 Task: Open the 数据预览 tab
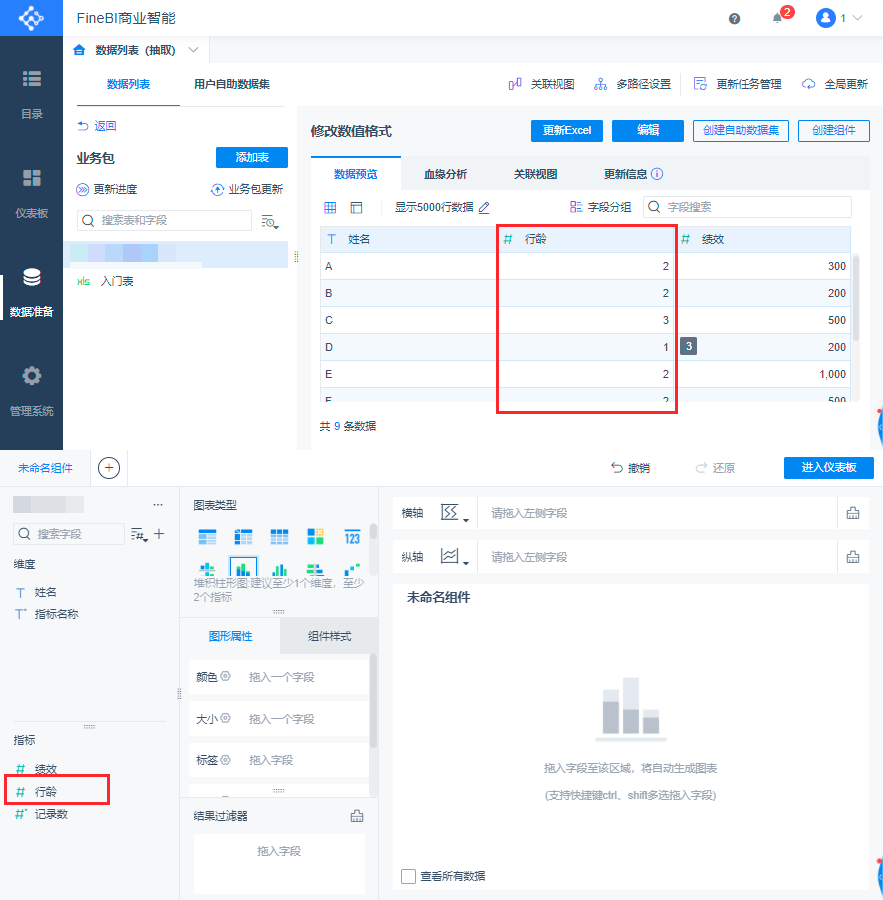pos(356,174)
